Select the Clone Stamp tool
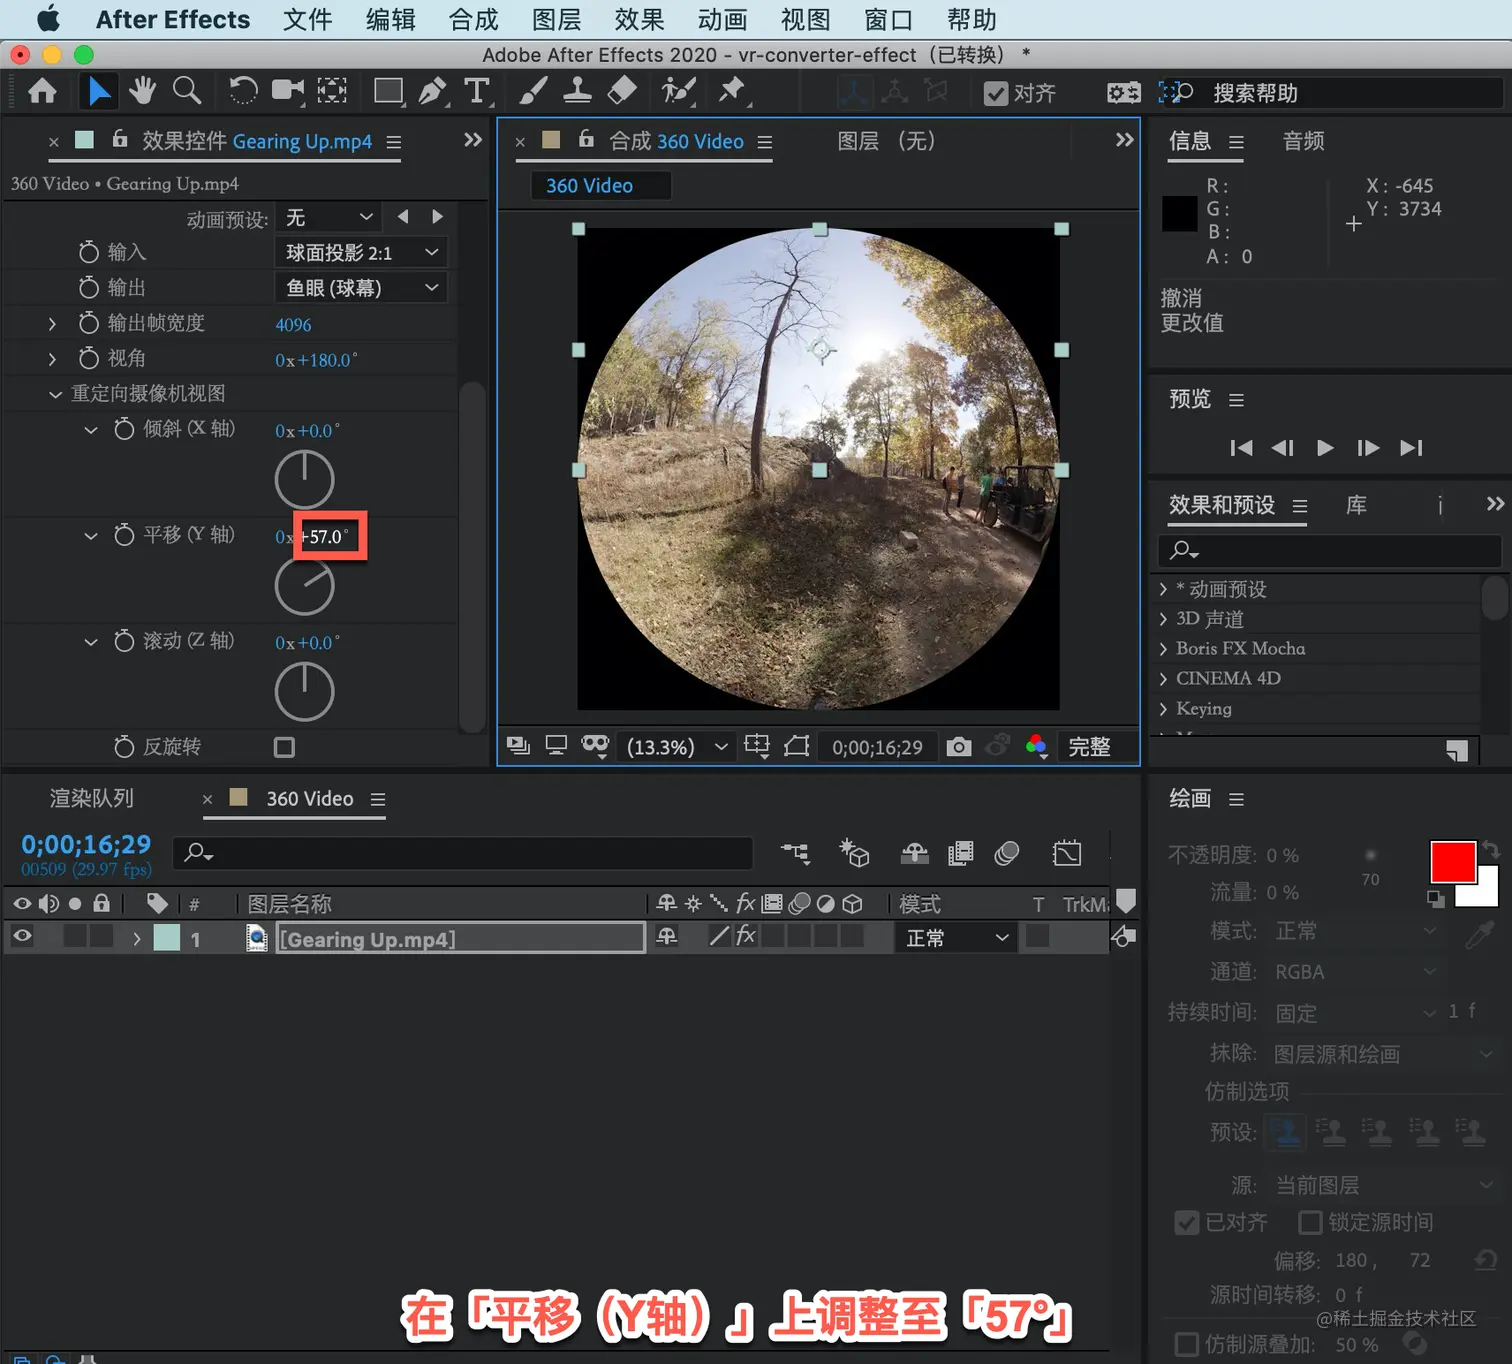Image resolution: width=1512 pixels, height=1364 pixels. 577,91
